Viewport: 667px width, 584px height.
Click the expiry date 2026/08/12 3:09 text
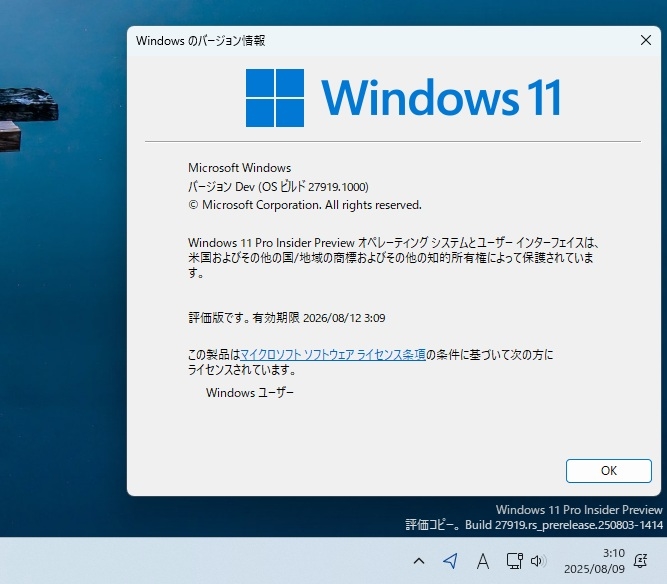344,318
